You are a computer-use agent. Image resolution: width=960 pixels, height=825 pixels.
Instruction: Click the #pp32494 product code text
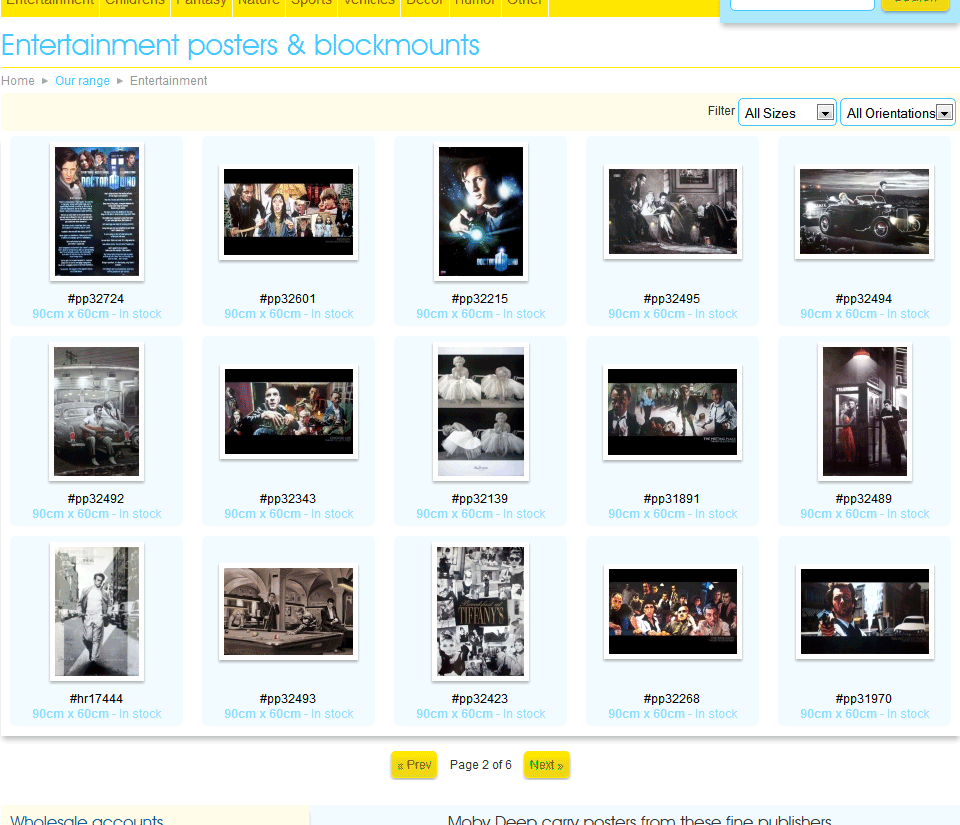[864, 299]
